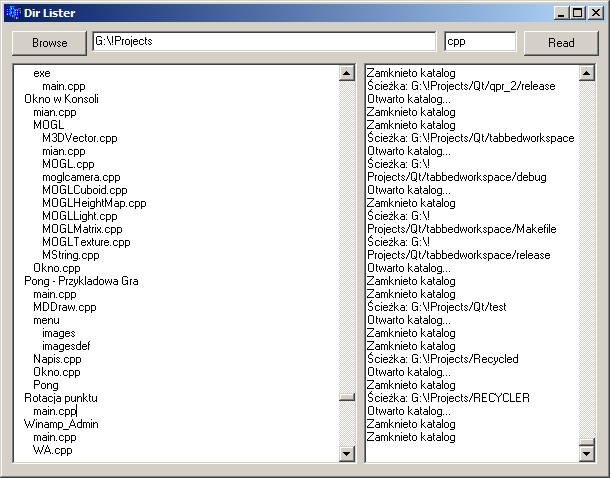
Task: Focus the G:\!Projects path field
Action: (264, 41)
